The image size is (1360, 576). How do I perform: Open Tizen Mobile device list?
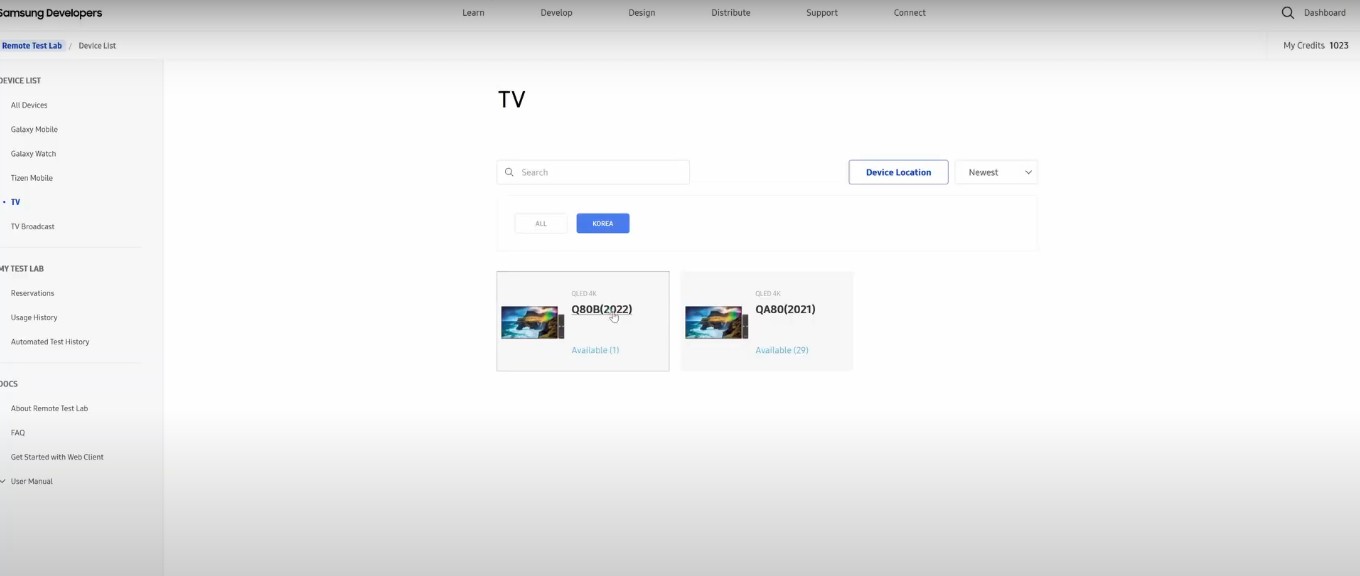click(32, 178)
